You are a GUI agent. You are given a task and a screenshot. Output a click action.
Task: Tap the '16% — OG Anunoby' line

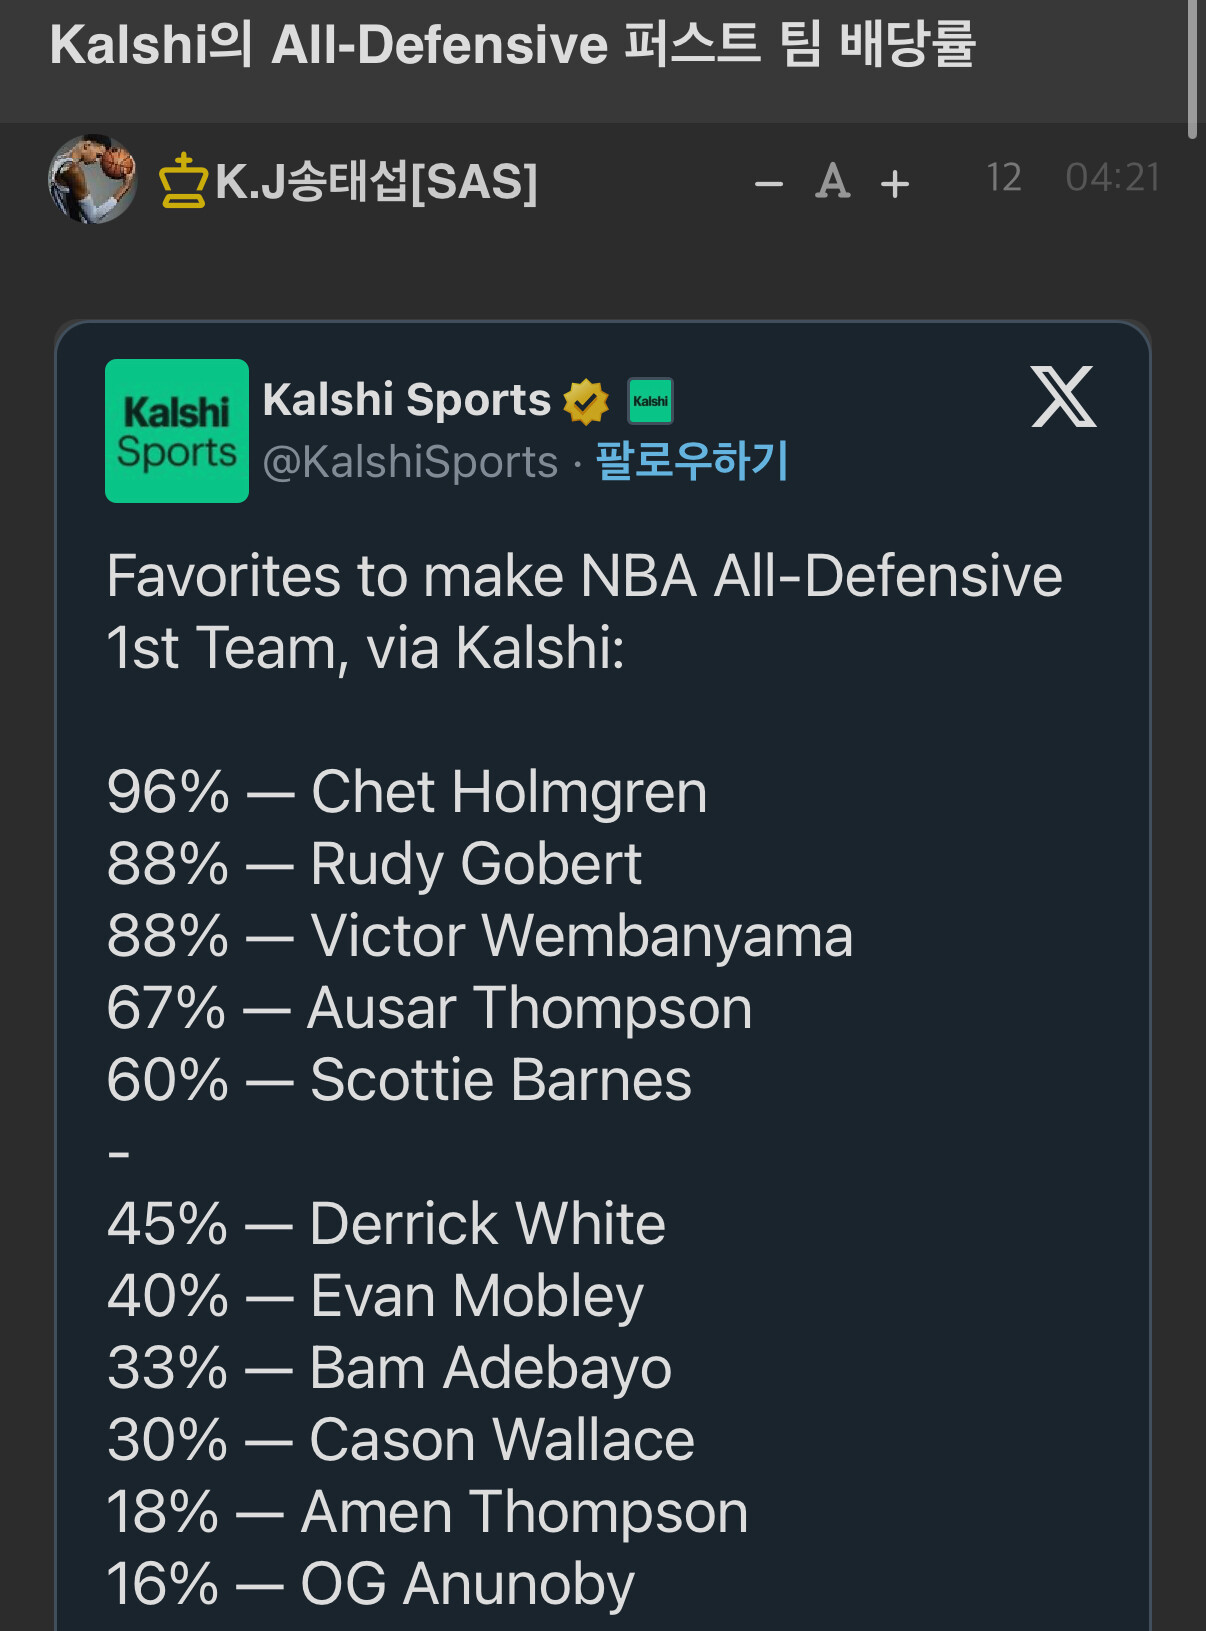[x=370, y=1585]
